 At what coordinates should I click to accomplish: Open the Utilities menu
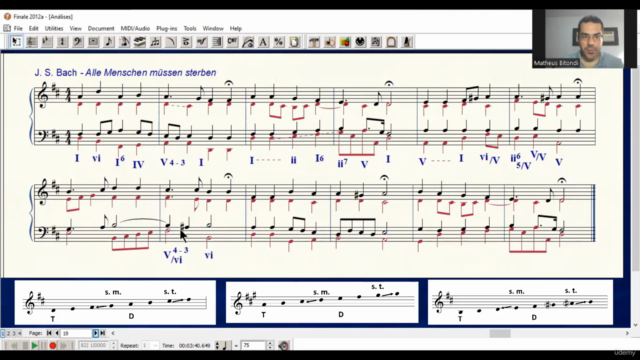click(54, 29)
